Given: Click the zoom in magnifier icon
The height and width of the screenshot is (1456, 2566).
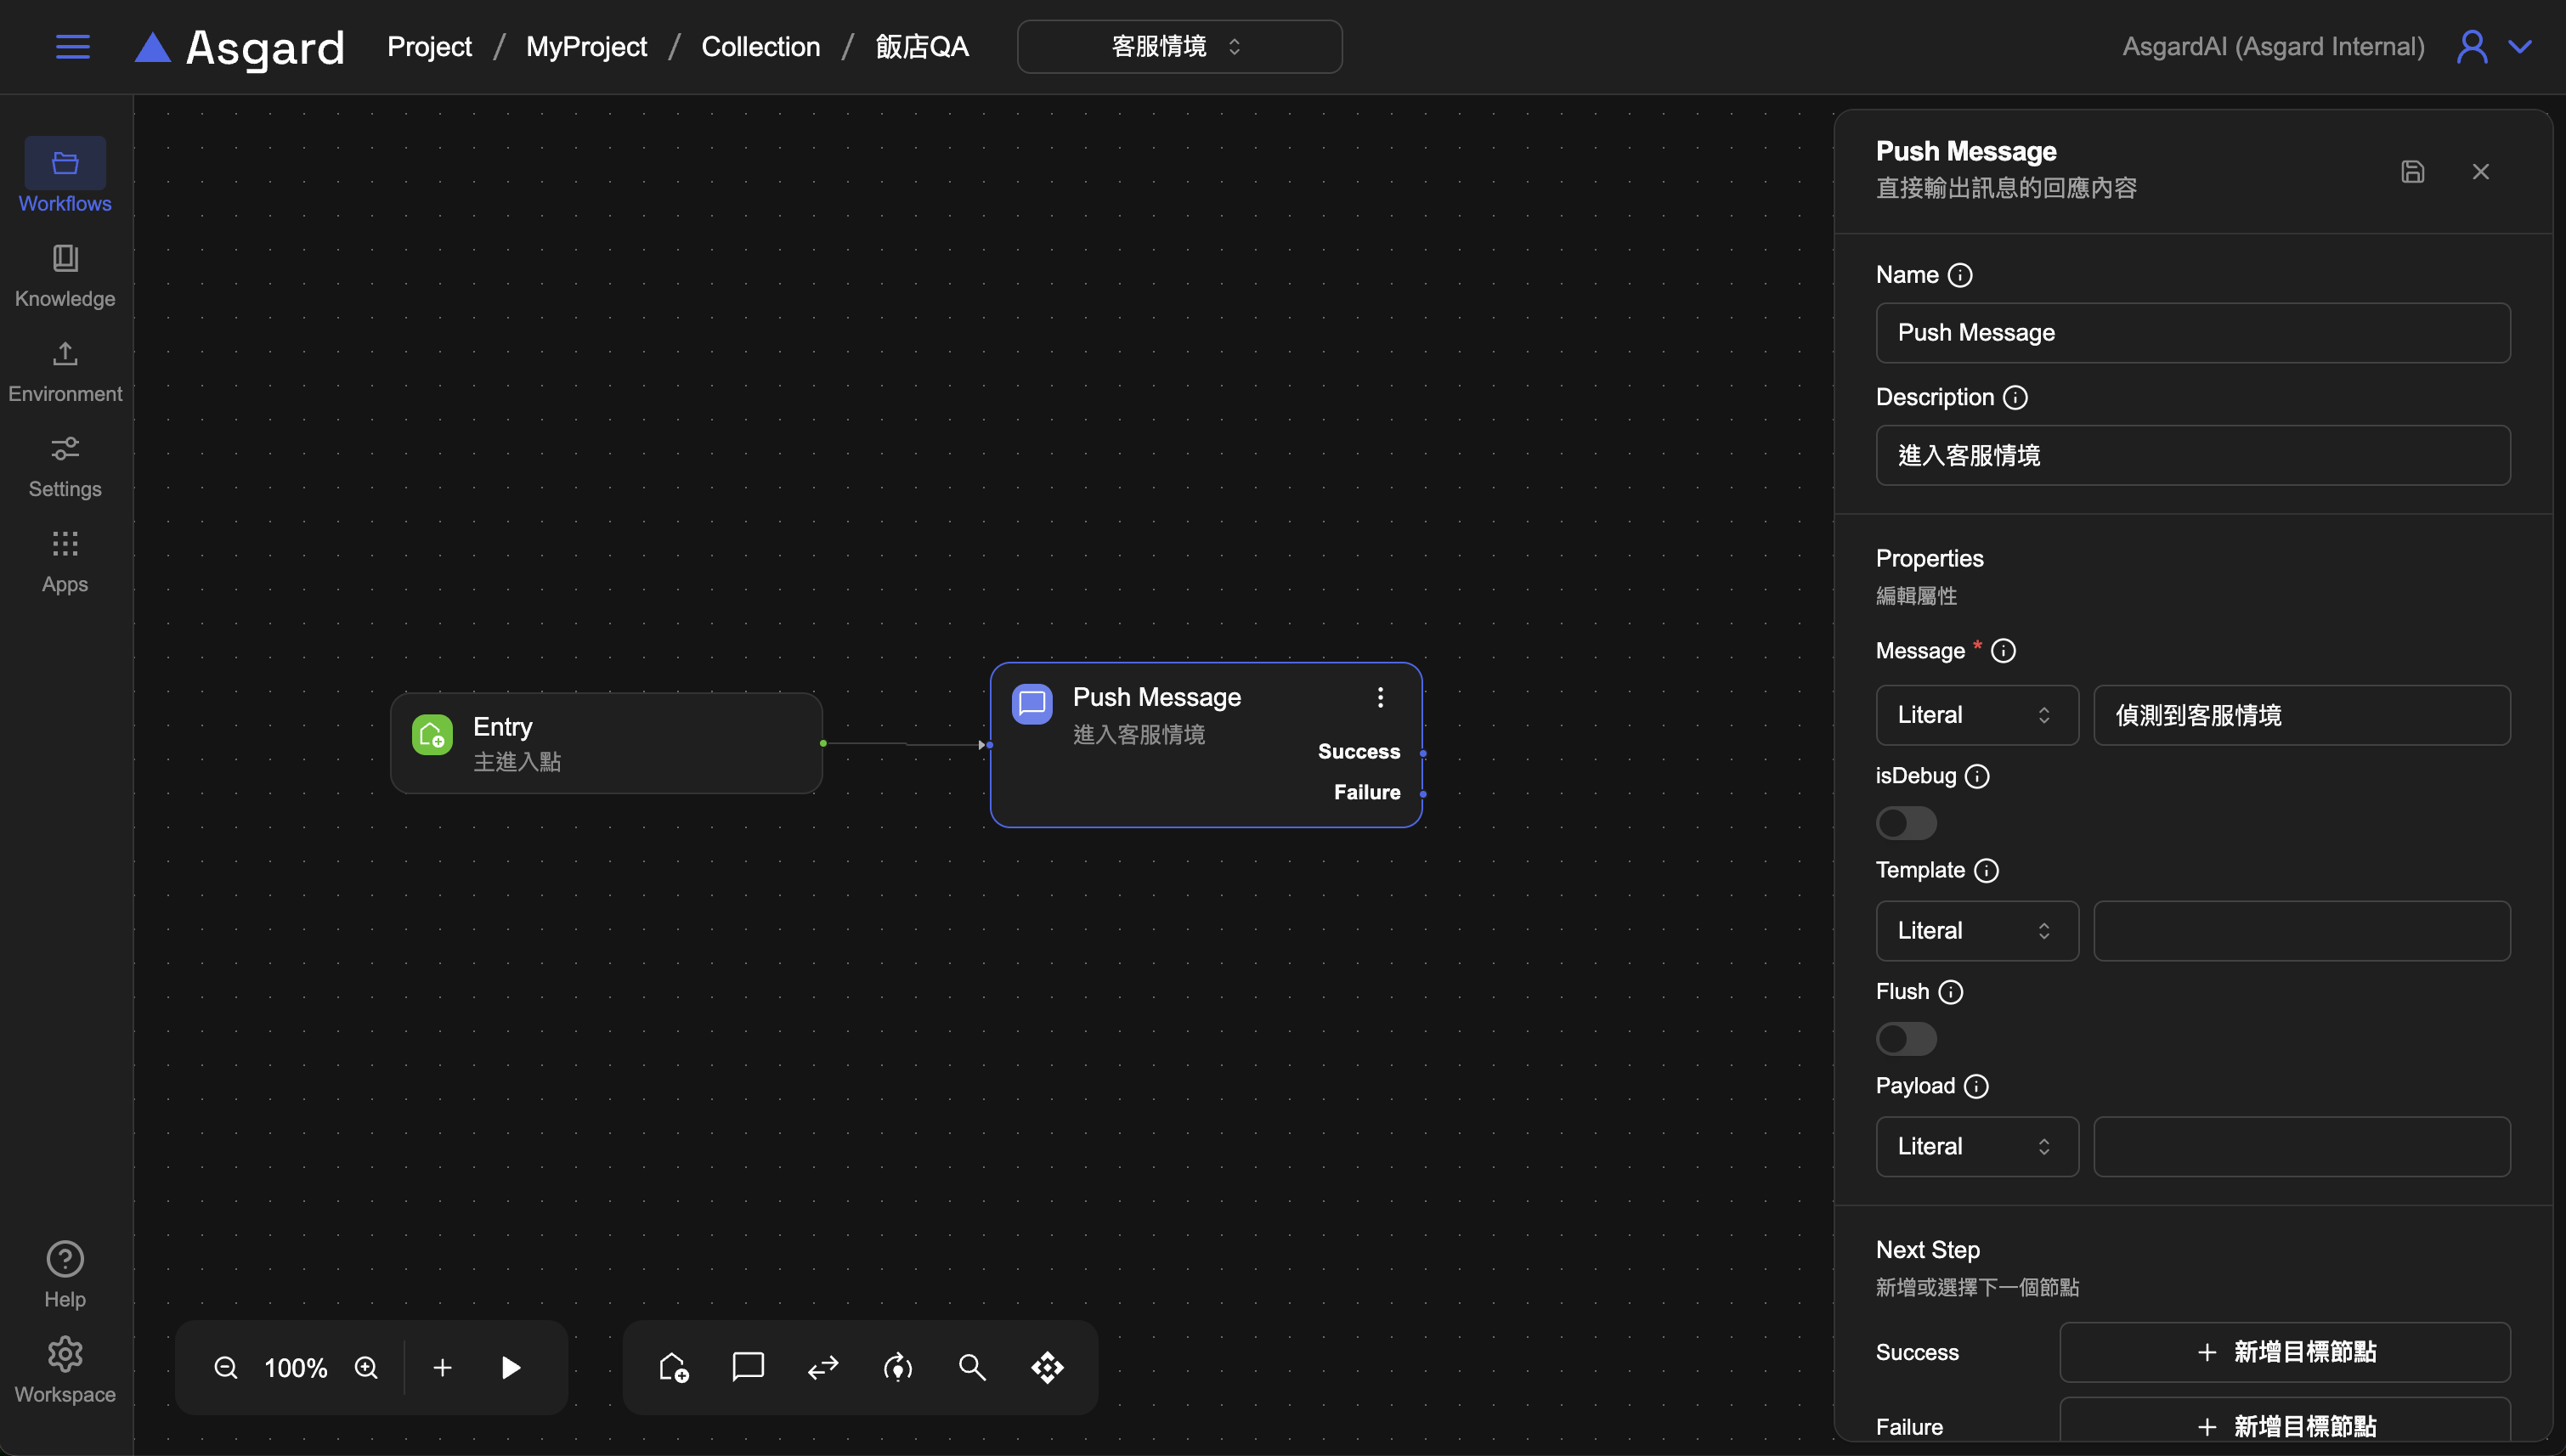Looking at the screenshot, I should pos(366,1367).
